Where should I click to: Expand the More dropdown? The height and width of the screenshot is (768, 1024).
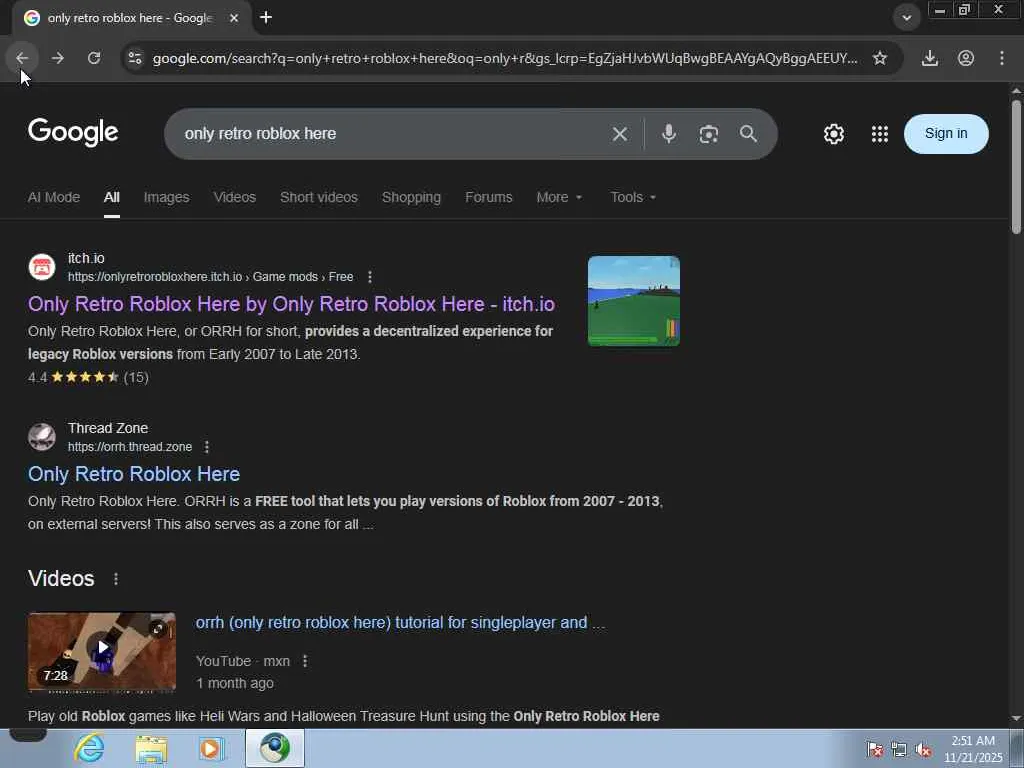(559, 197)
